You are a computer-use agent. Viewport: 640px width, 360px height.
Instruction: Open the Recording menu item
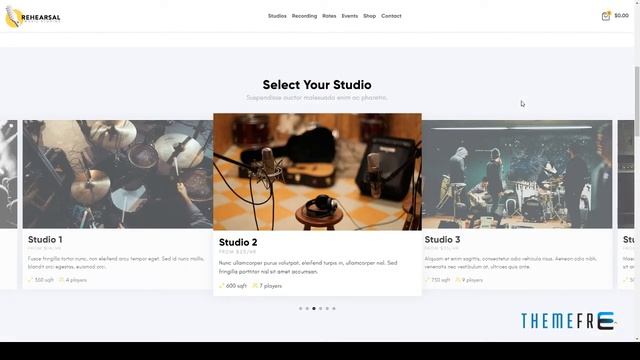pos(304,16)
